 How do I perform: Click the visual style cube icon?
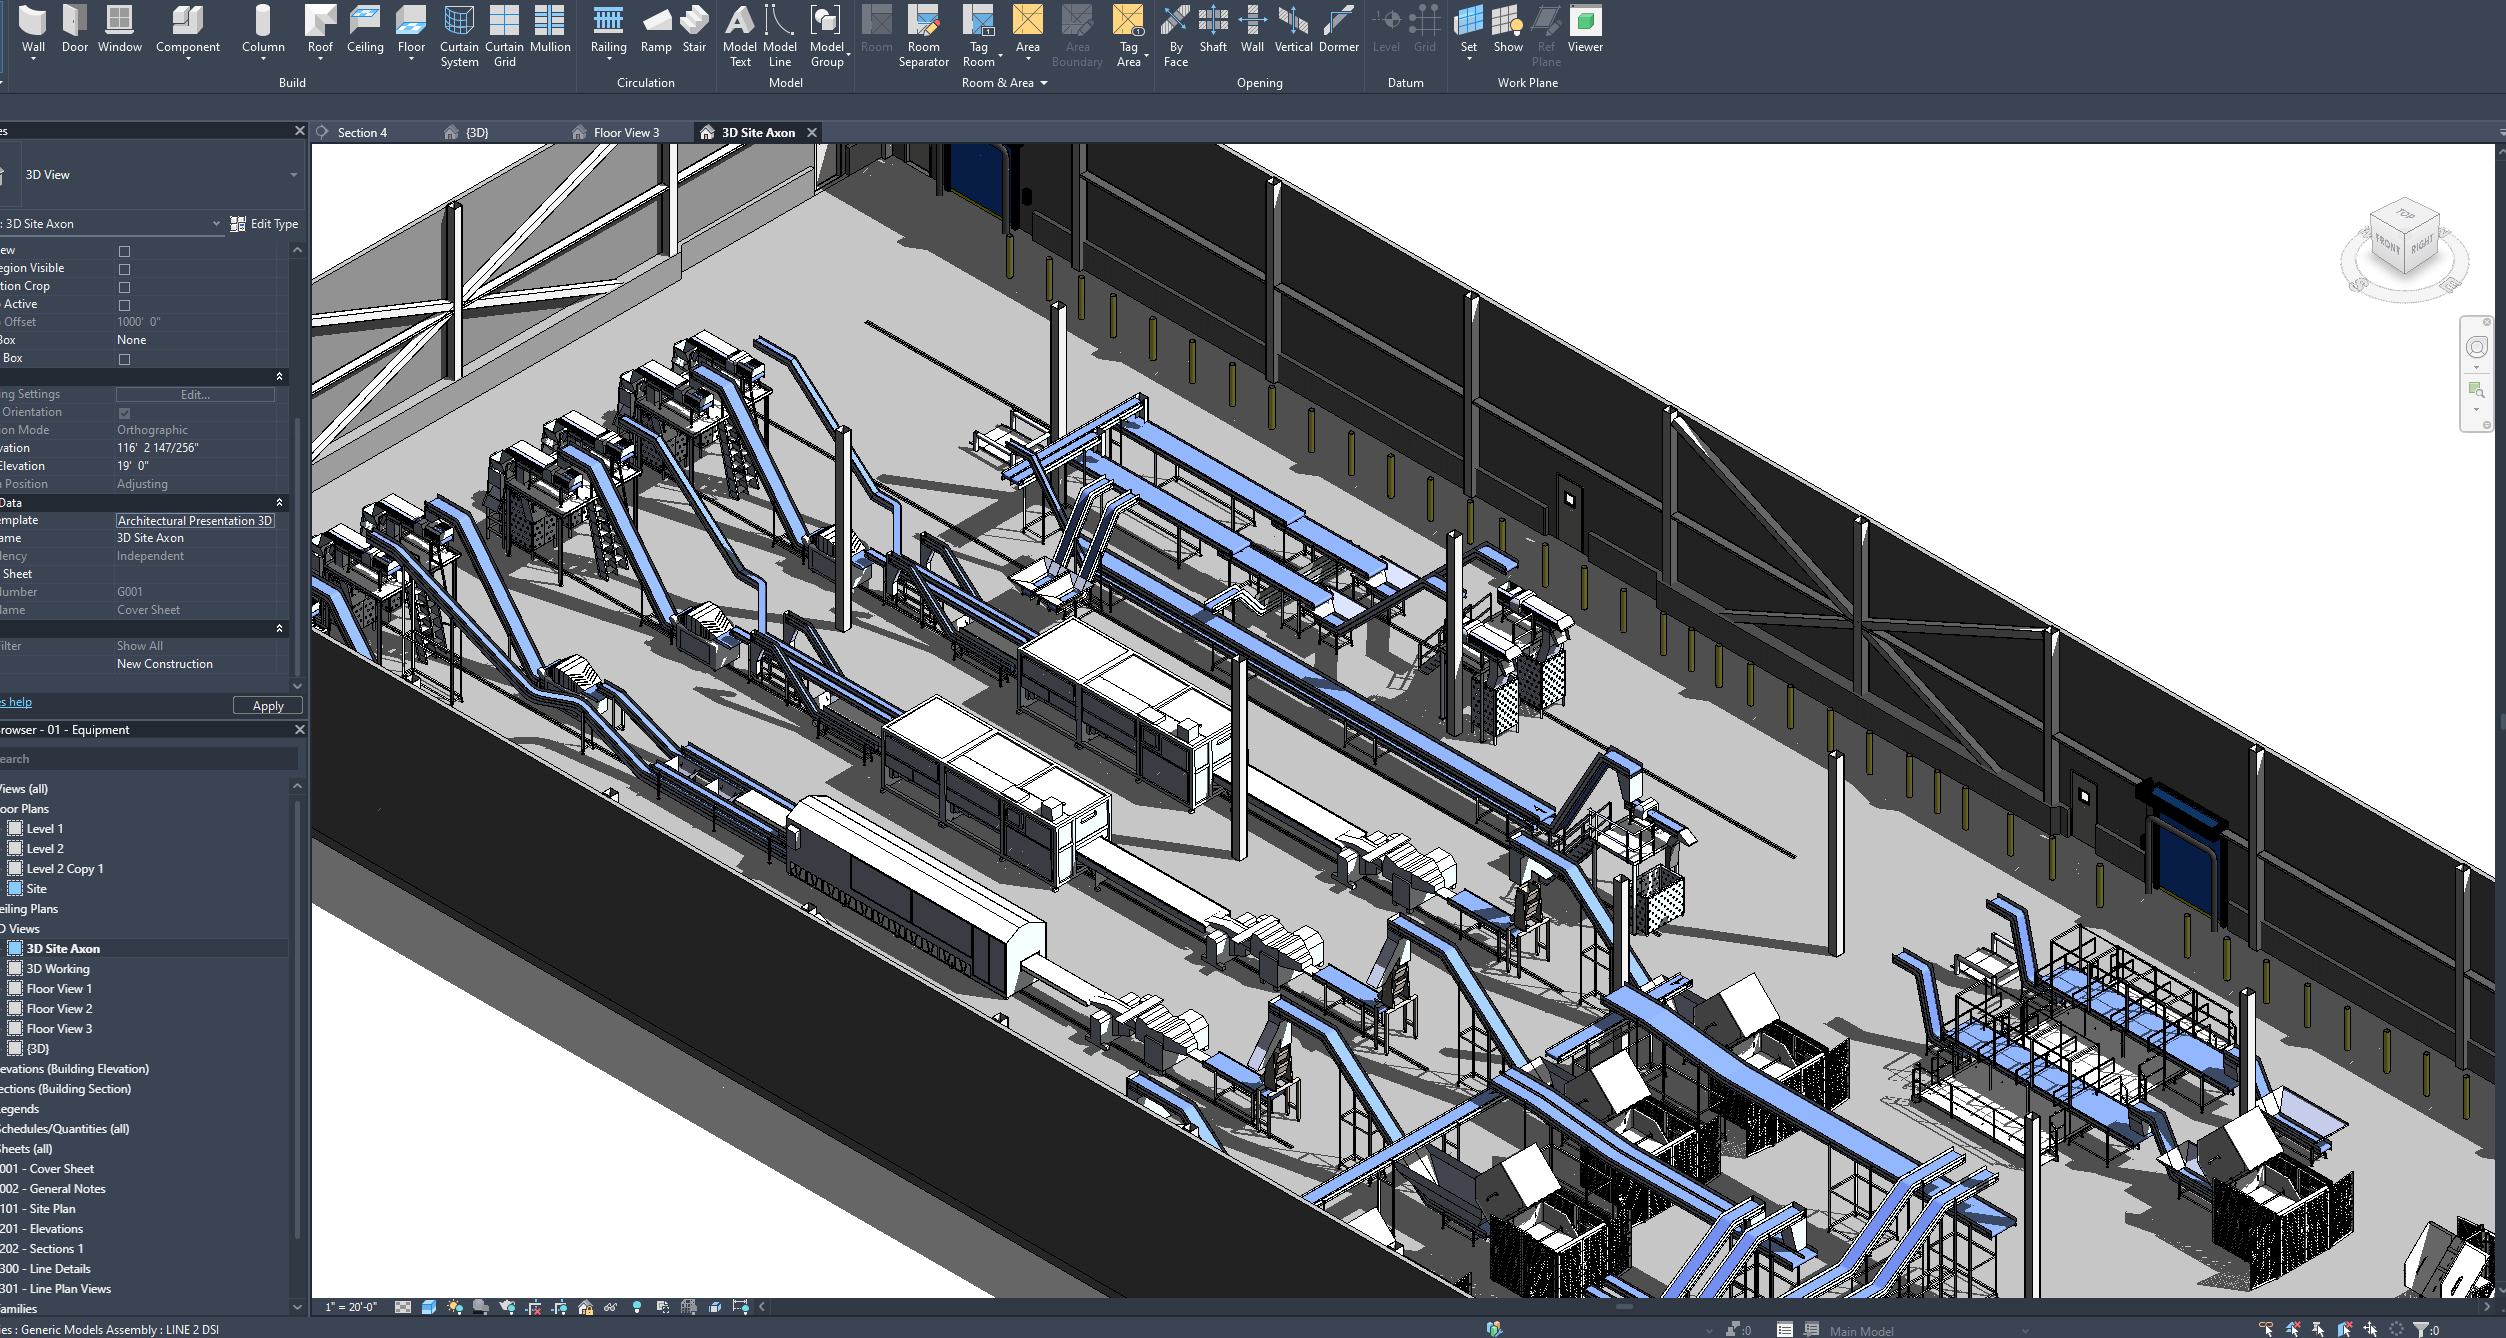[x=429, y=1307]
